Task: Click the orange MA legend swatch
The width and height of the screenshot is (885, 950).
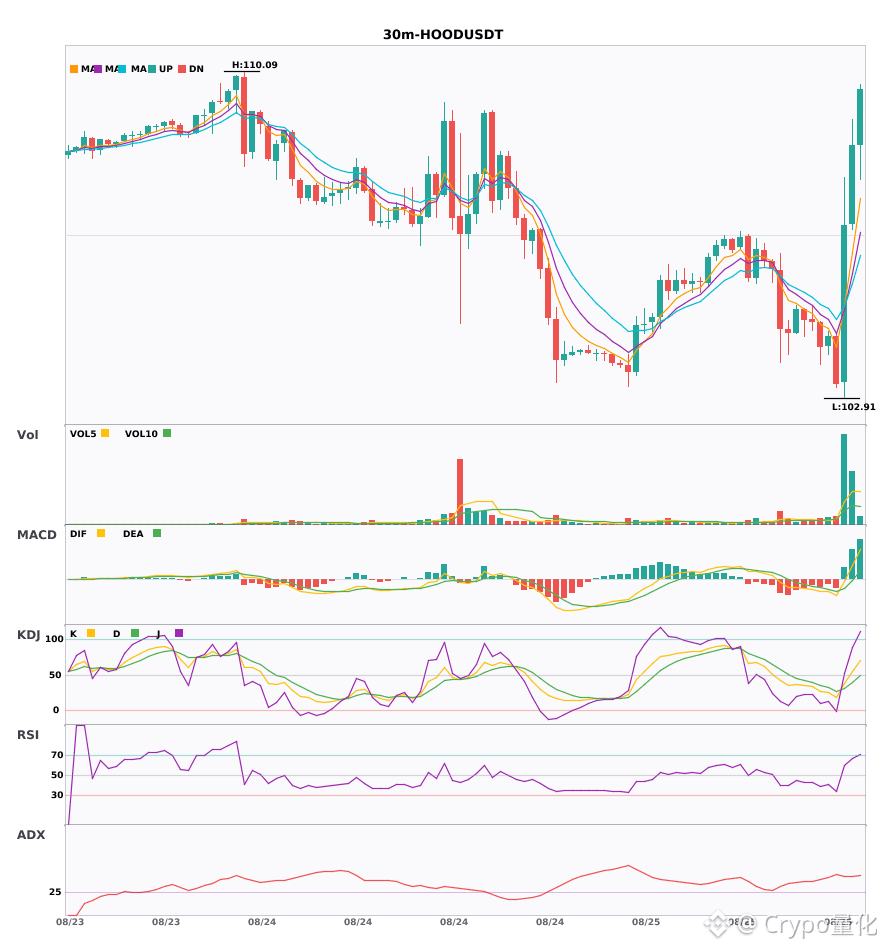Action: click(x=74, y=69)
